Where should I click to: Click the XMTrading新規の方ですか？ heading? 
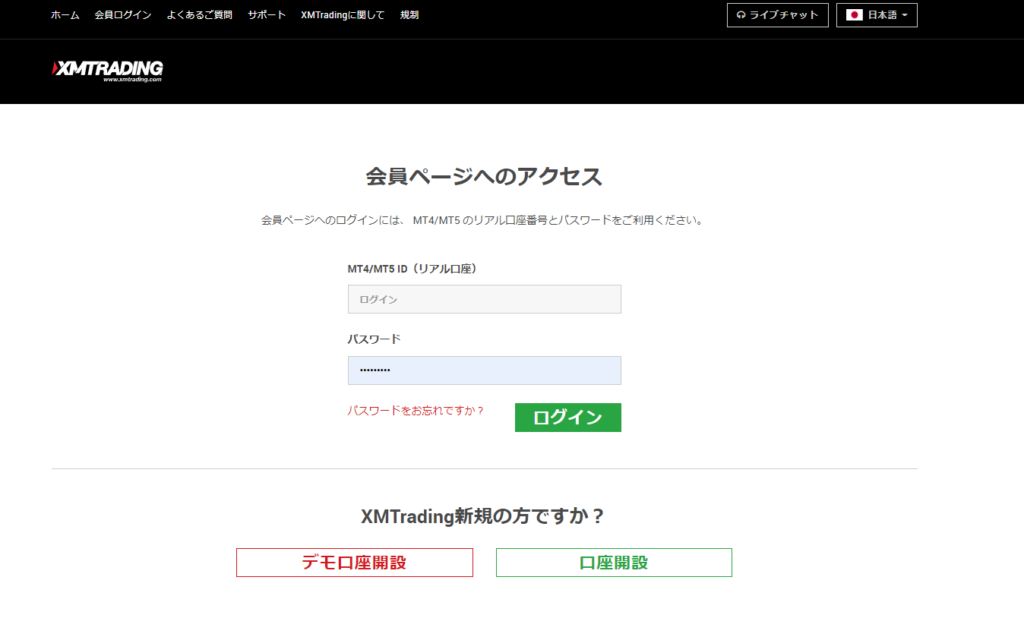(x=484, y=516)
